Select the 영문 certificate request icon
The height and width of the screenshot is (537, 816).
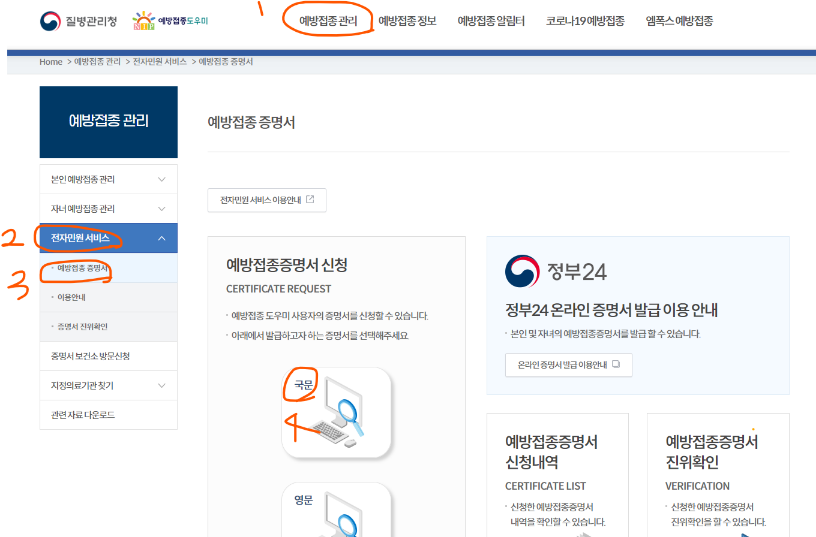click(336, 510)
